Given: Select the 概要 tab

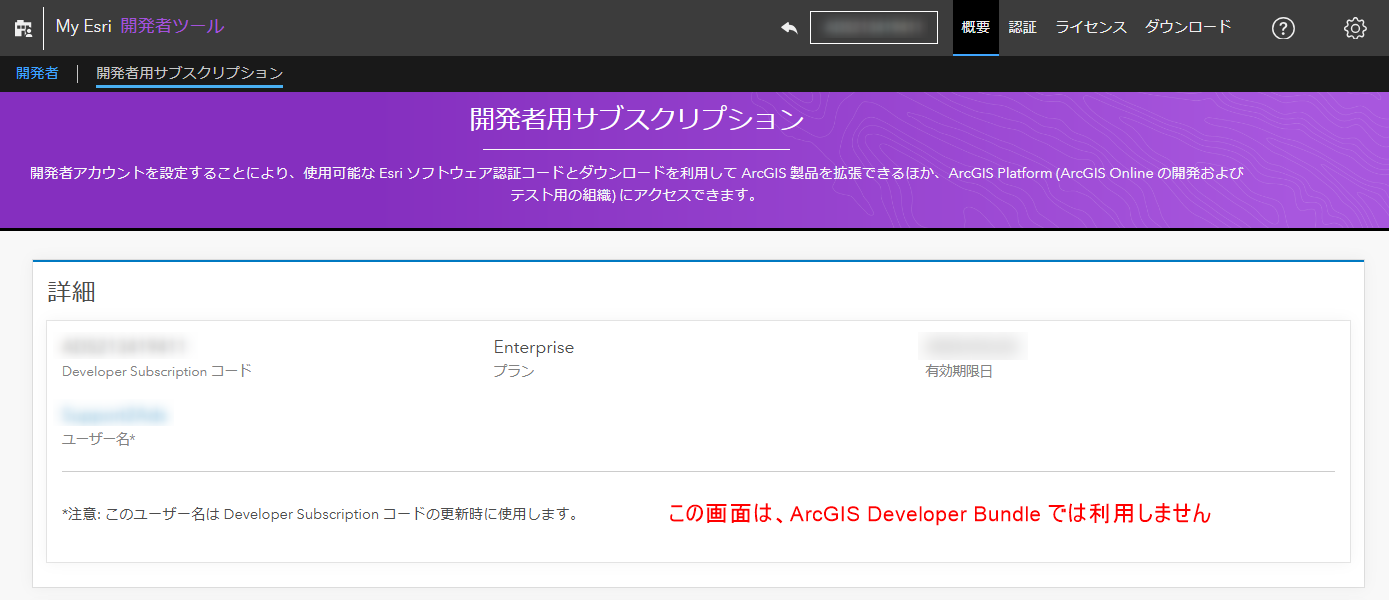Looking at the screenshot, I should point(975,27).
